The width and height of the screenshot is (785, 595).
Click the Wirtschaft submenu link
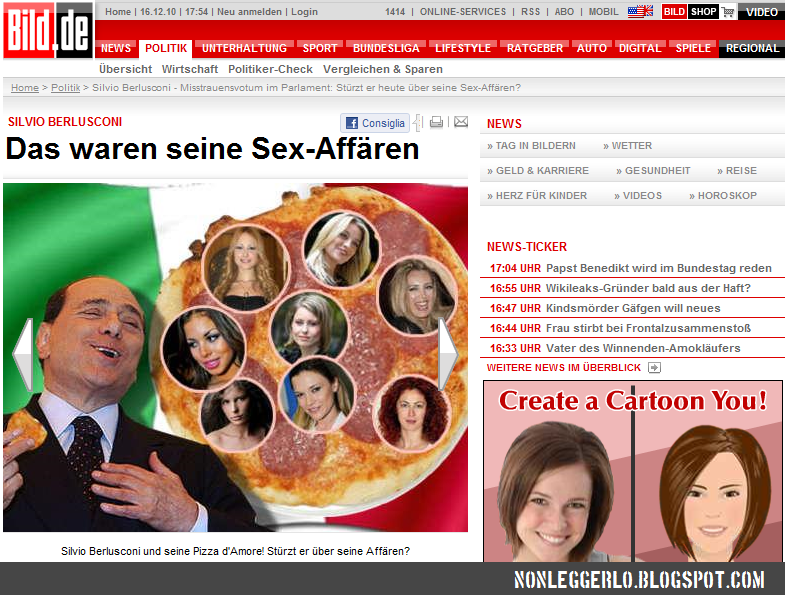pos(190,69)
